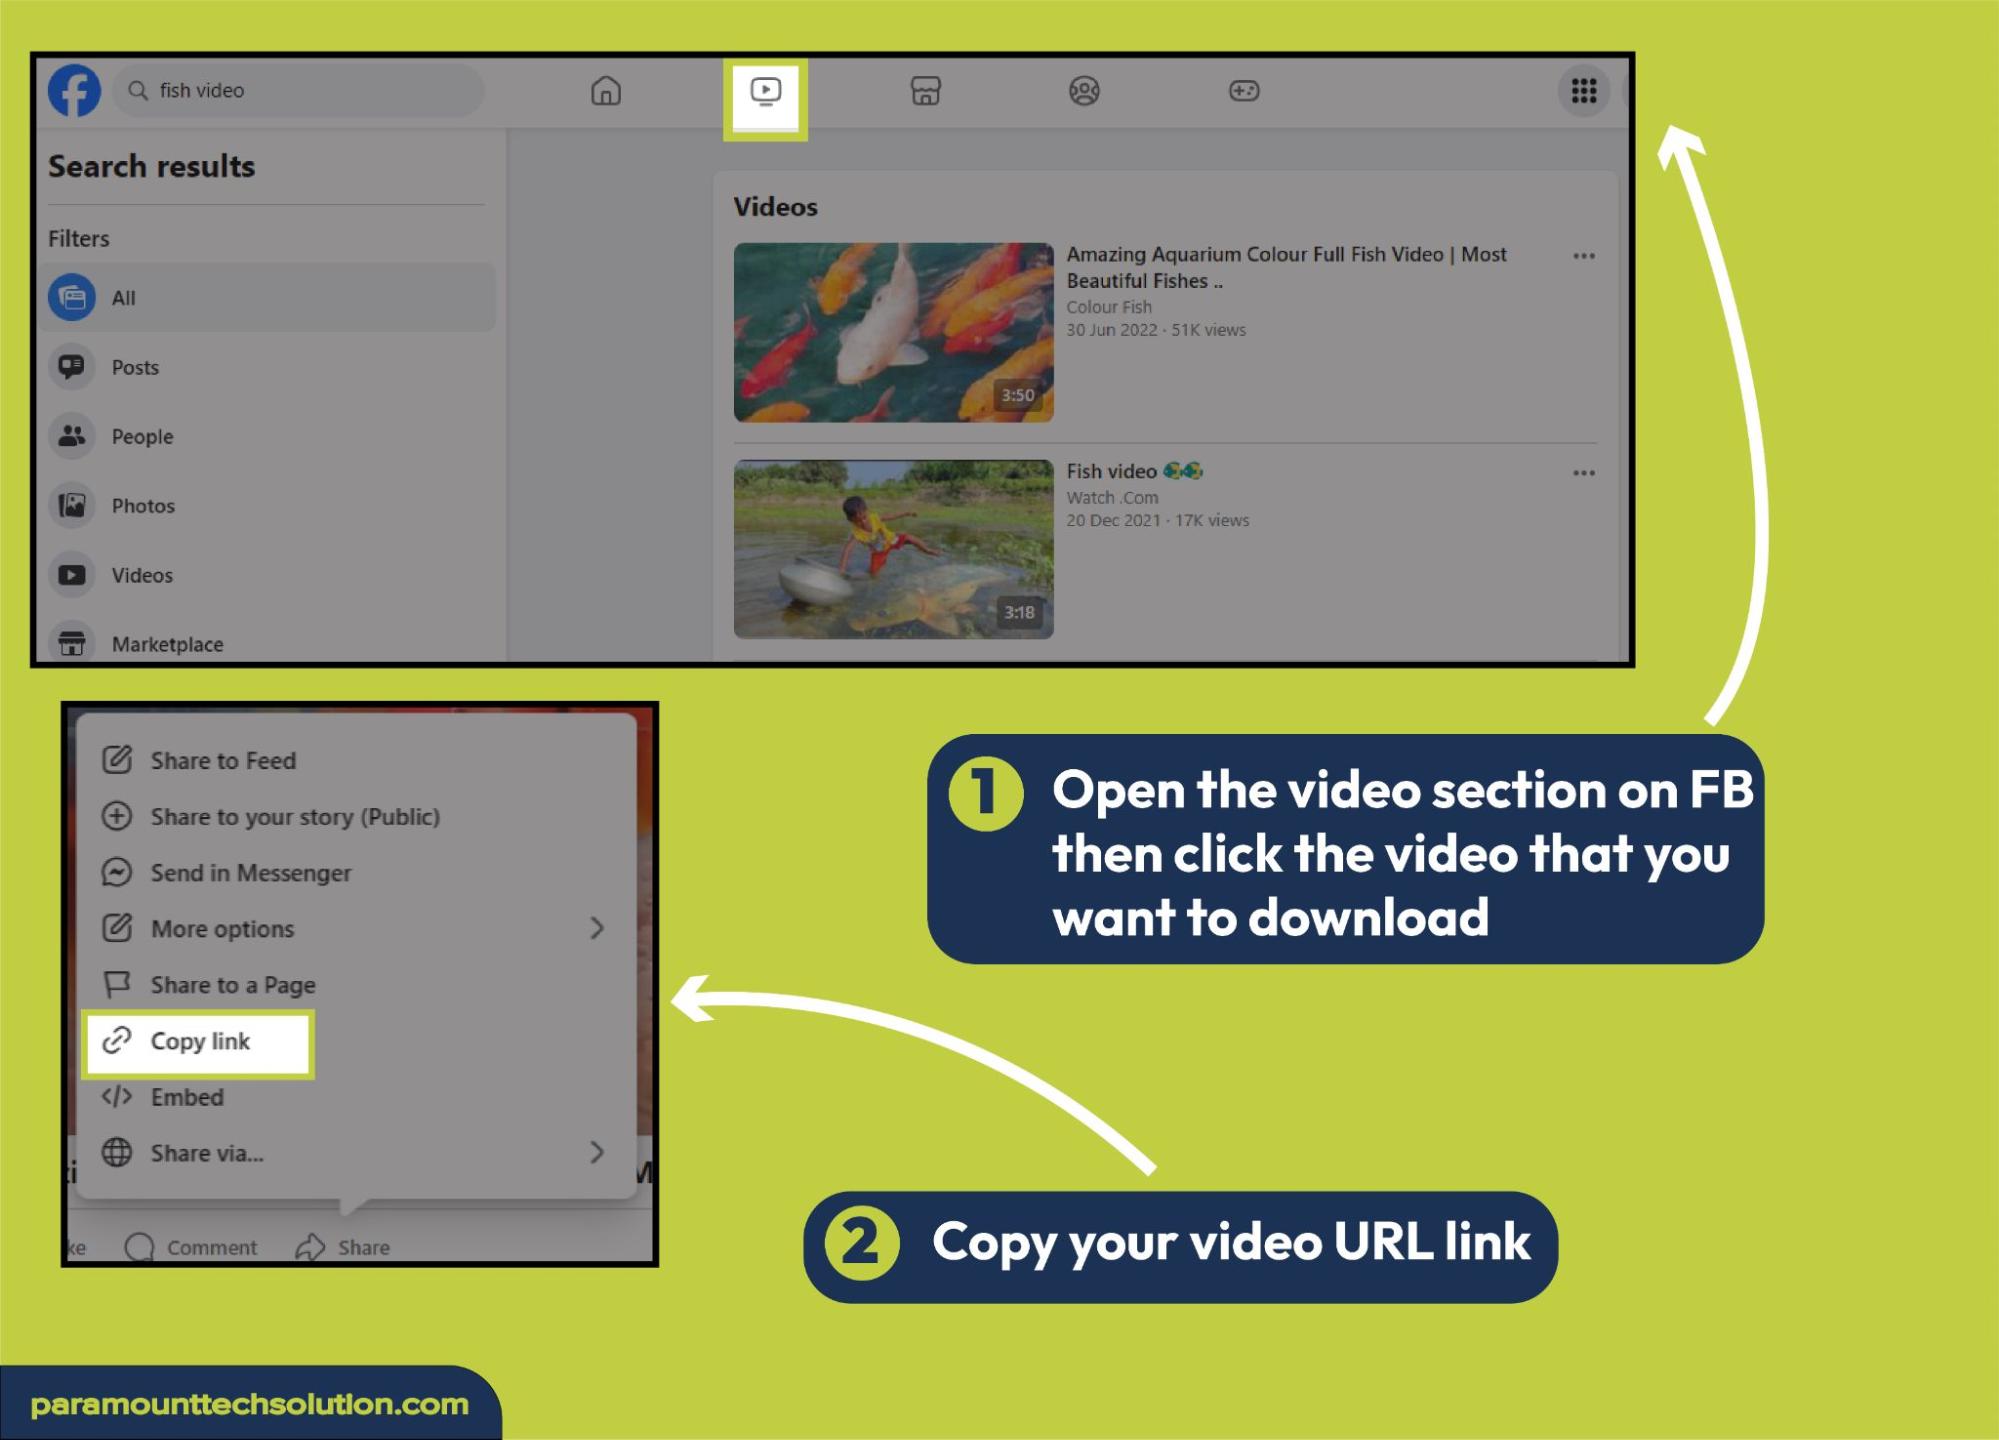Click the Facebook Watch video icon

point(765,90)
